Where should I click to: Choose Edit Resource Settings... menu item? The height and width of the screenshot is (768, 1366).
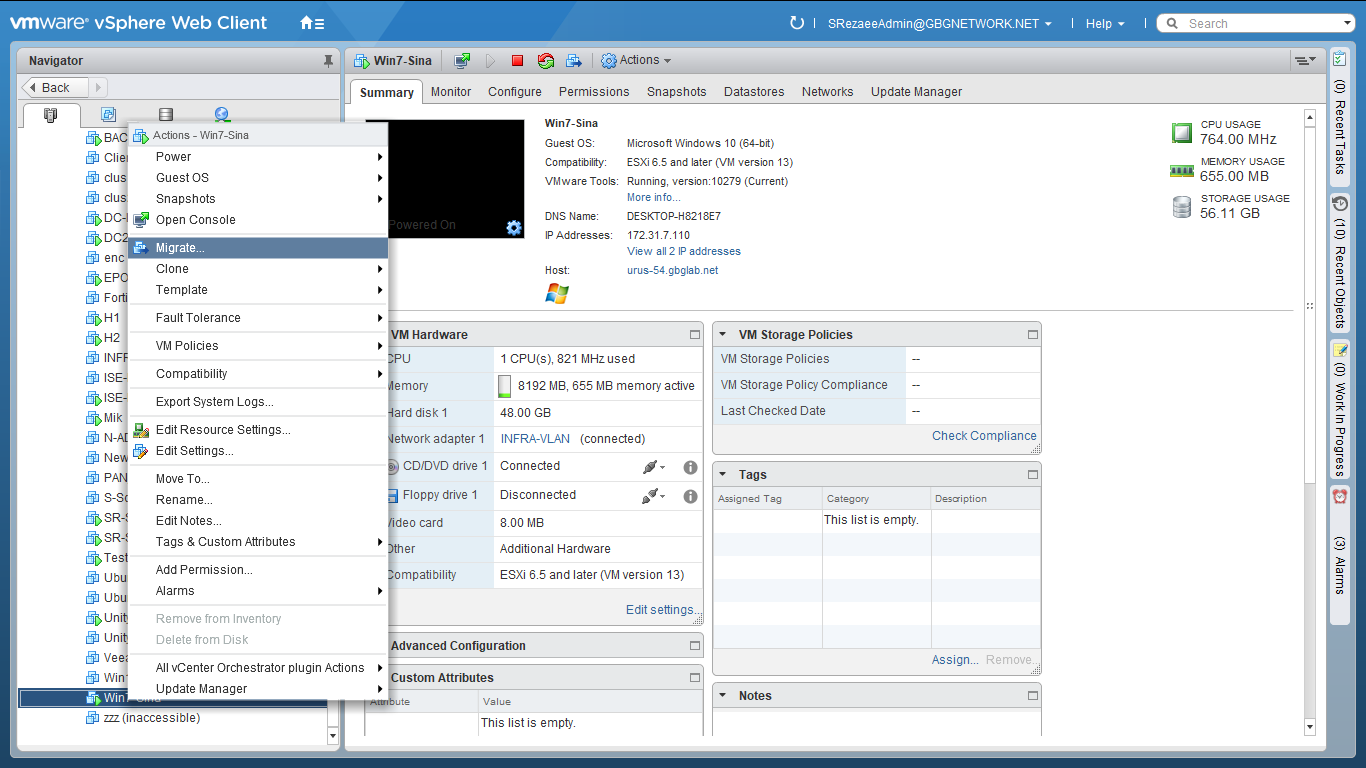point(258,430)
